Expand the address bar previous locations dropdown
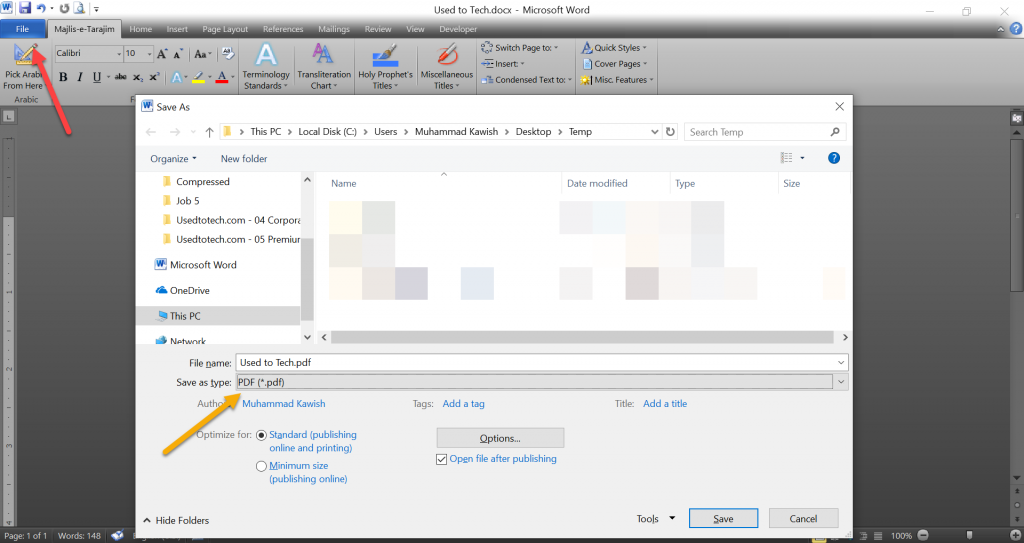1024x543 pixels. coord(654,131)
